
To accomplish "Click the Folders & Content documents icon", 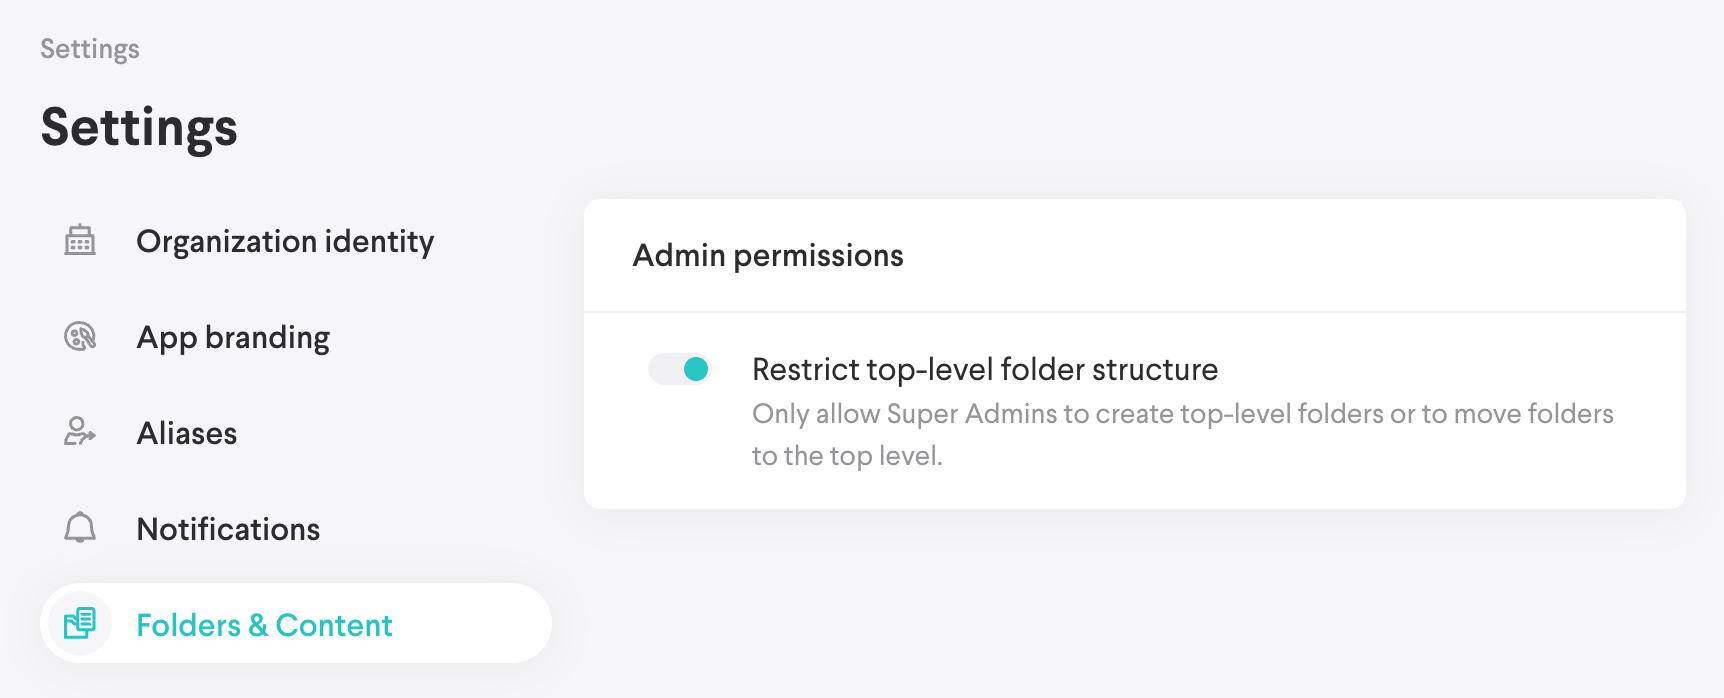I will (x=80, y=624).
